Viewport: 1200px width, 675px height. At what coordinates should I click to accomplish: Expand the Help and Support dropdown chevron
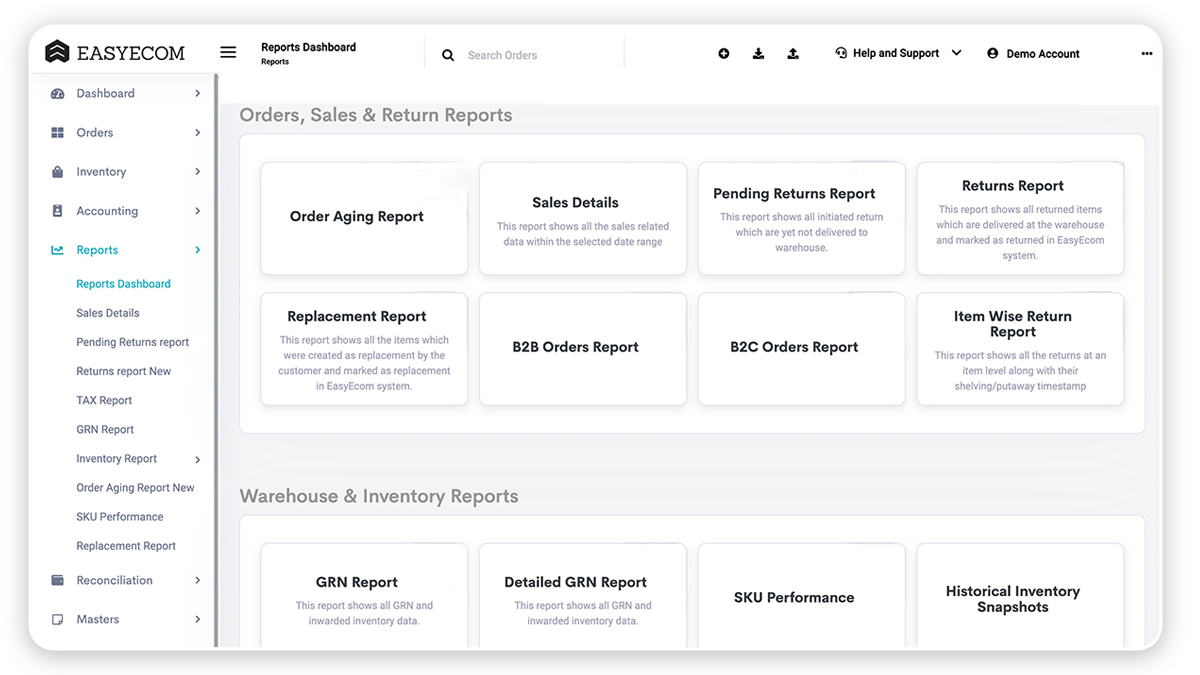(956, 53)
